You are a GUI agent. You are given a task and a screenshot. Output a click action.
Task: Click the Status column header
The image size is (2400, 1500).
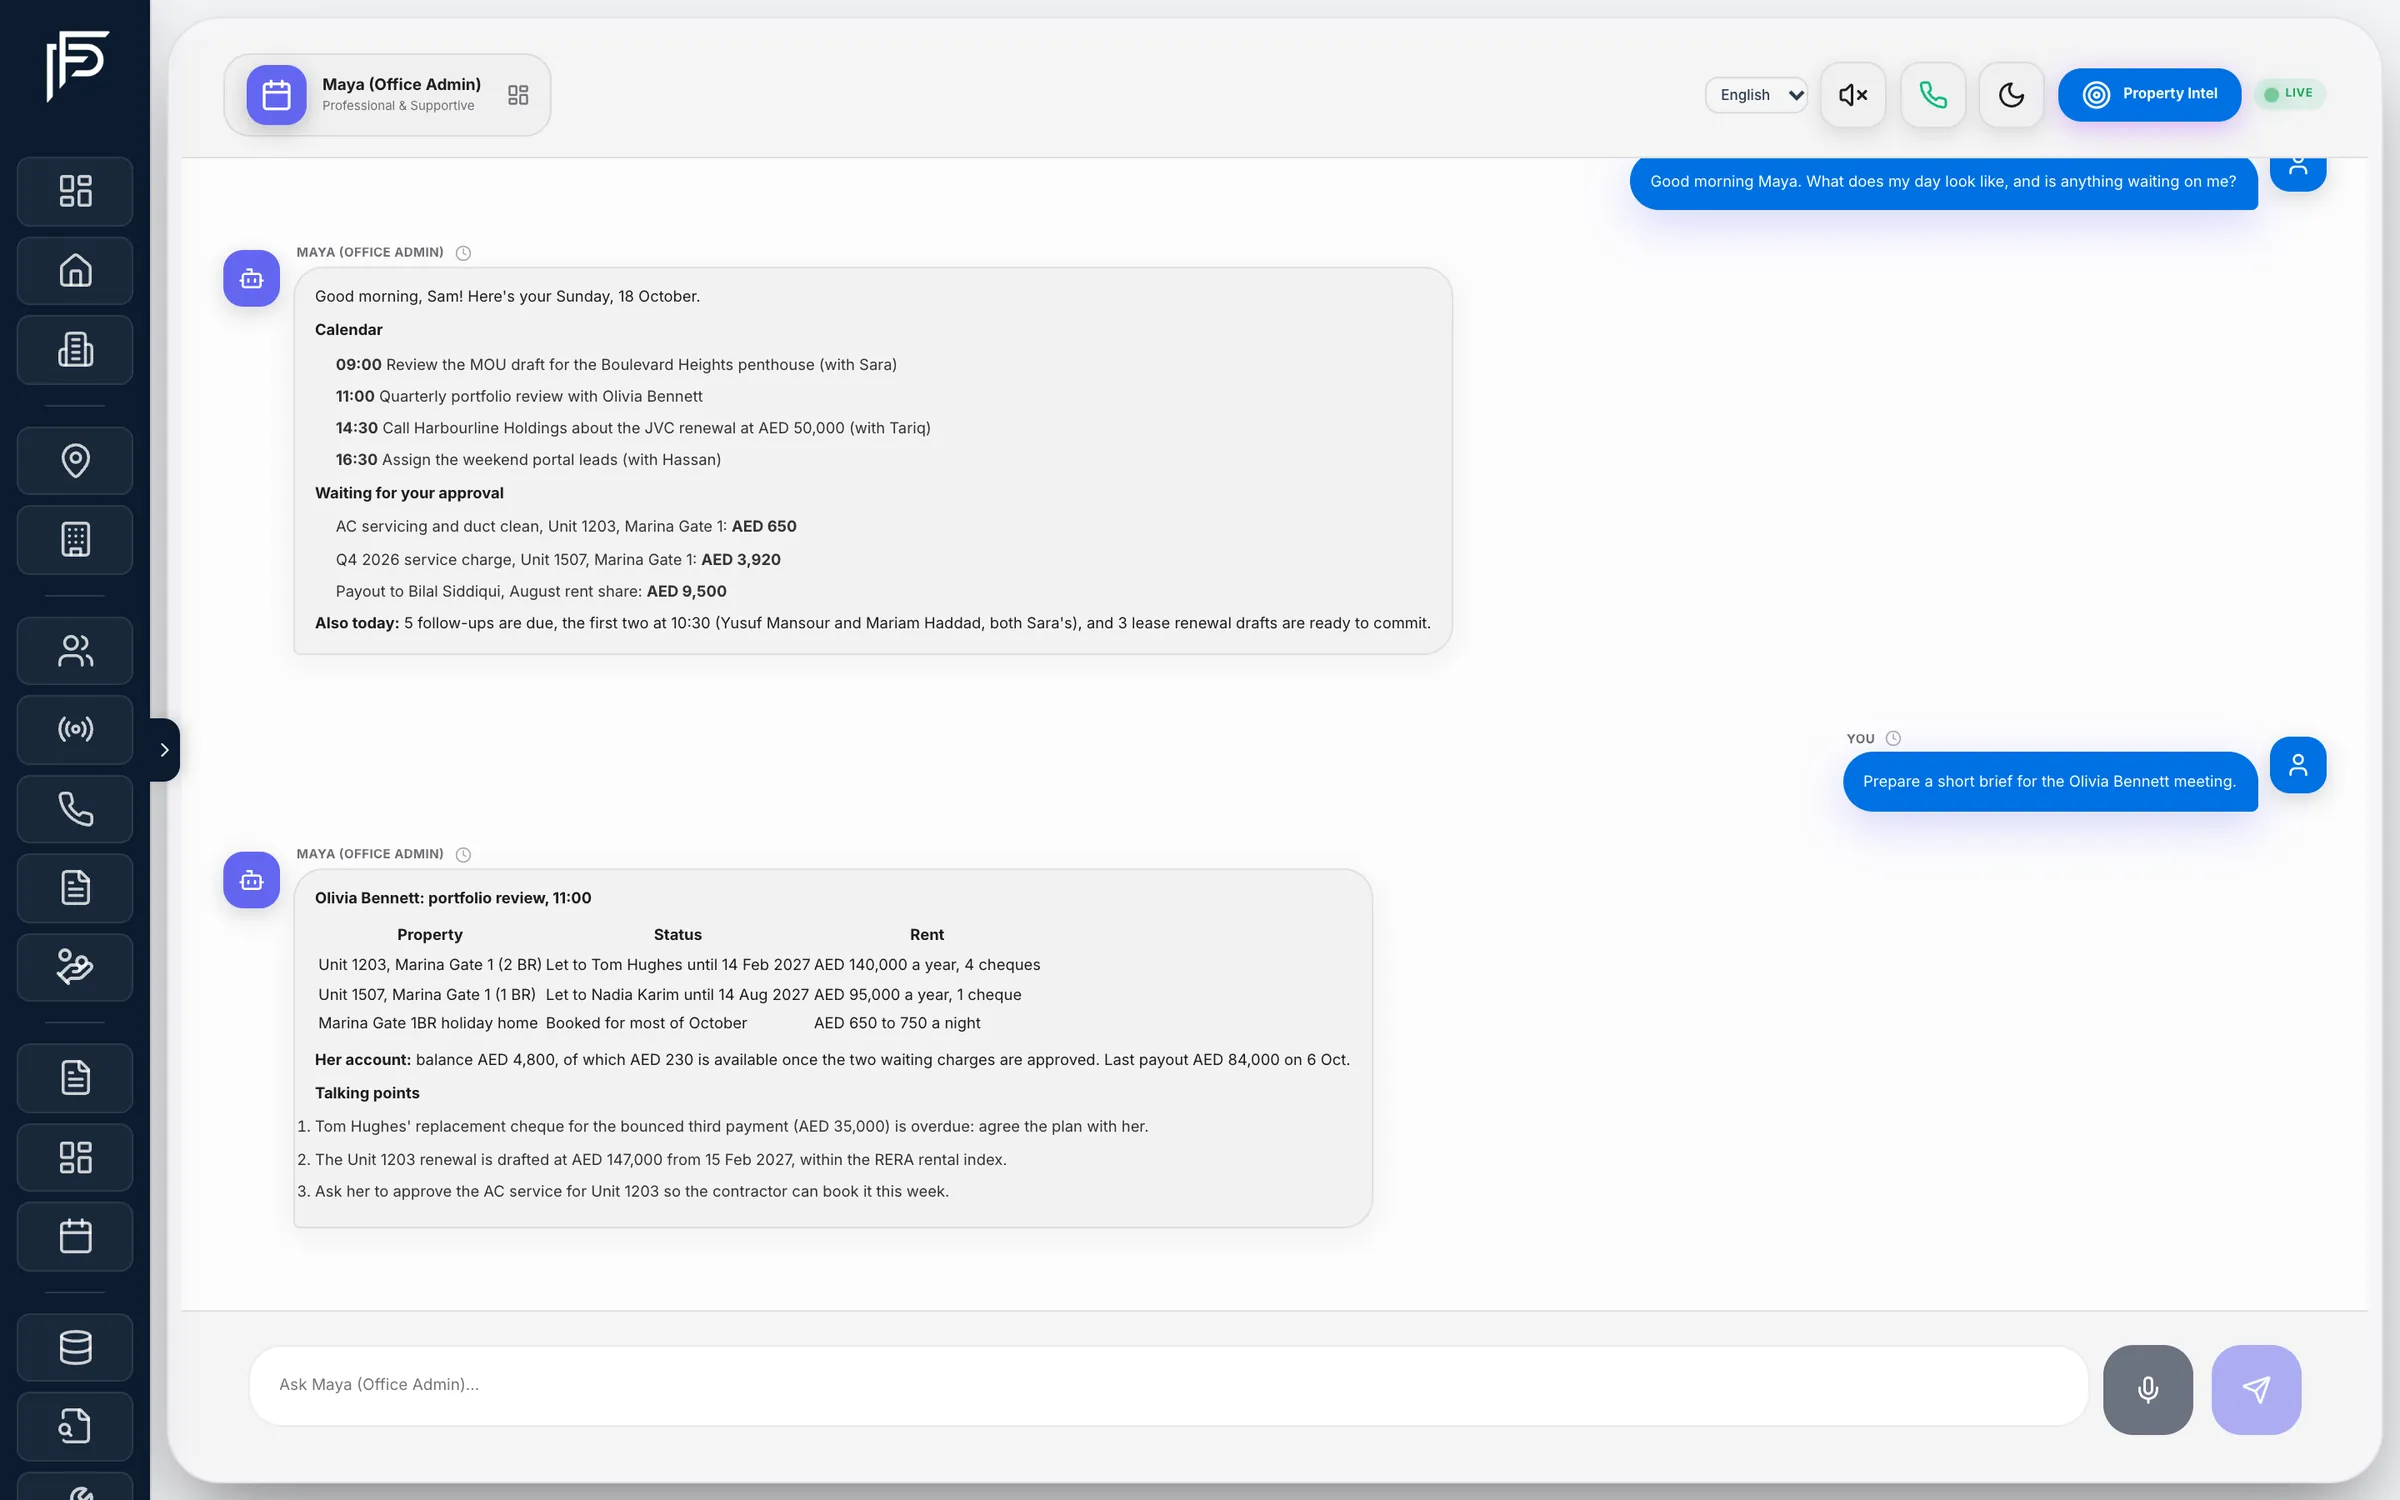[677, 935]
